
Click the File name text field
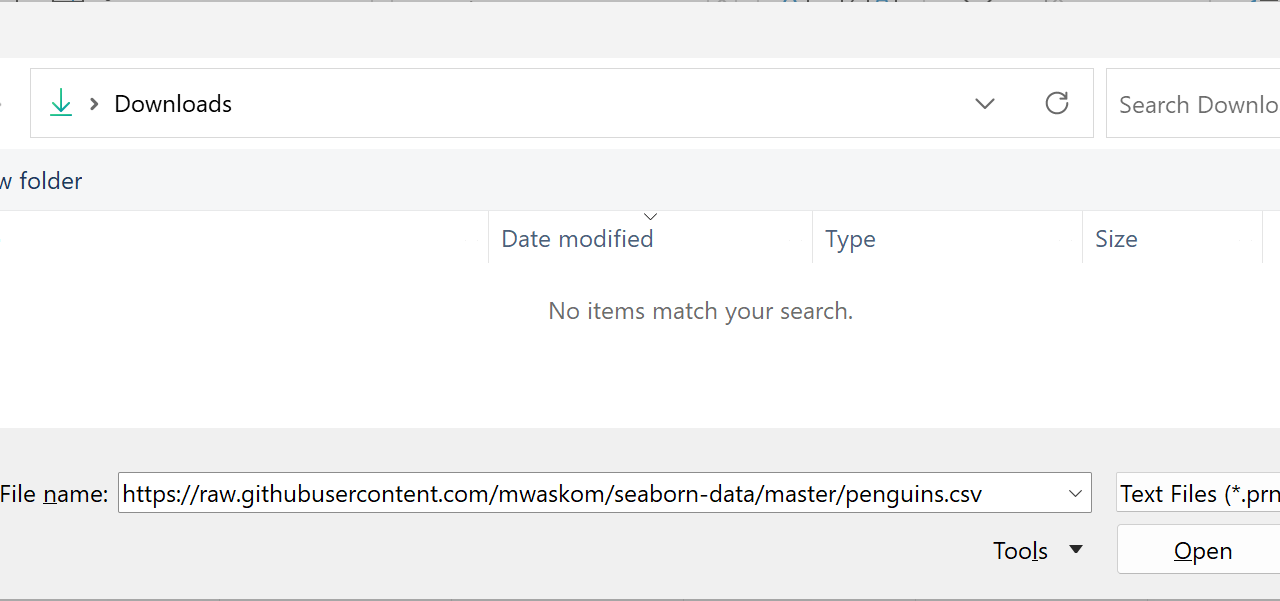click(590, 494)
